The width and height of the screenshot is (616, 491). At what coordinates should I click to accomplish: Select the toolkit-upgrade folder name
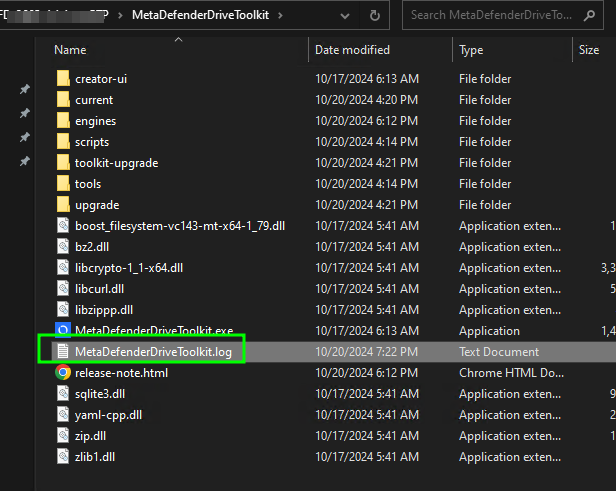(x=117, y=163)
